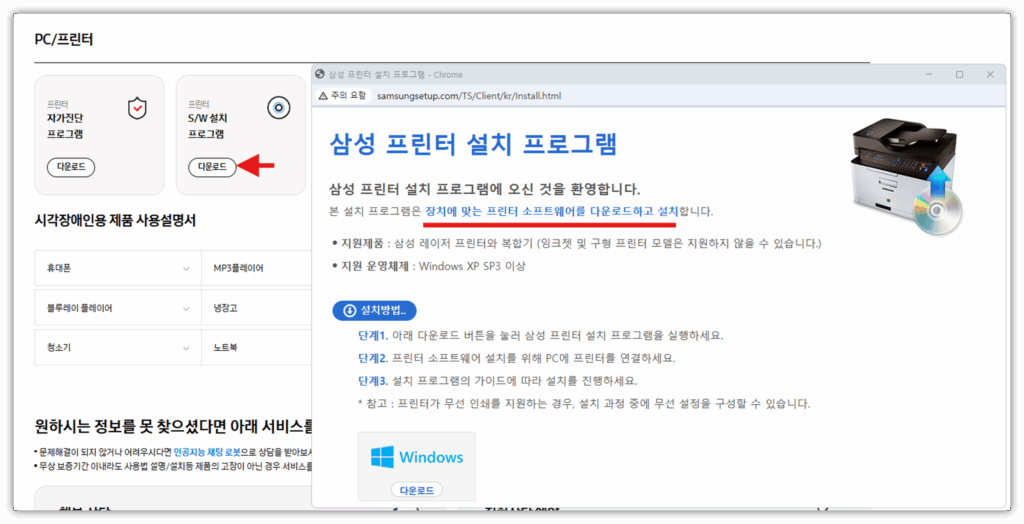This screenshot has height=524, width=1024.
Task: Click the 삼성 프린터 설치 프로그램 heading
Action: [473, 144]
